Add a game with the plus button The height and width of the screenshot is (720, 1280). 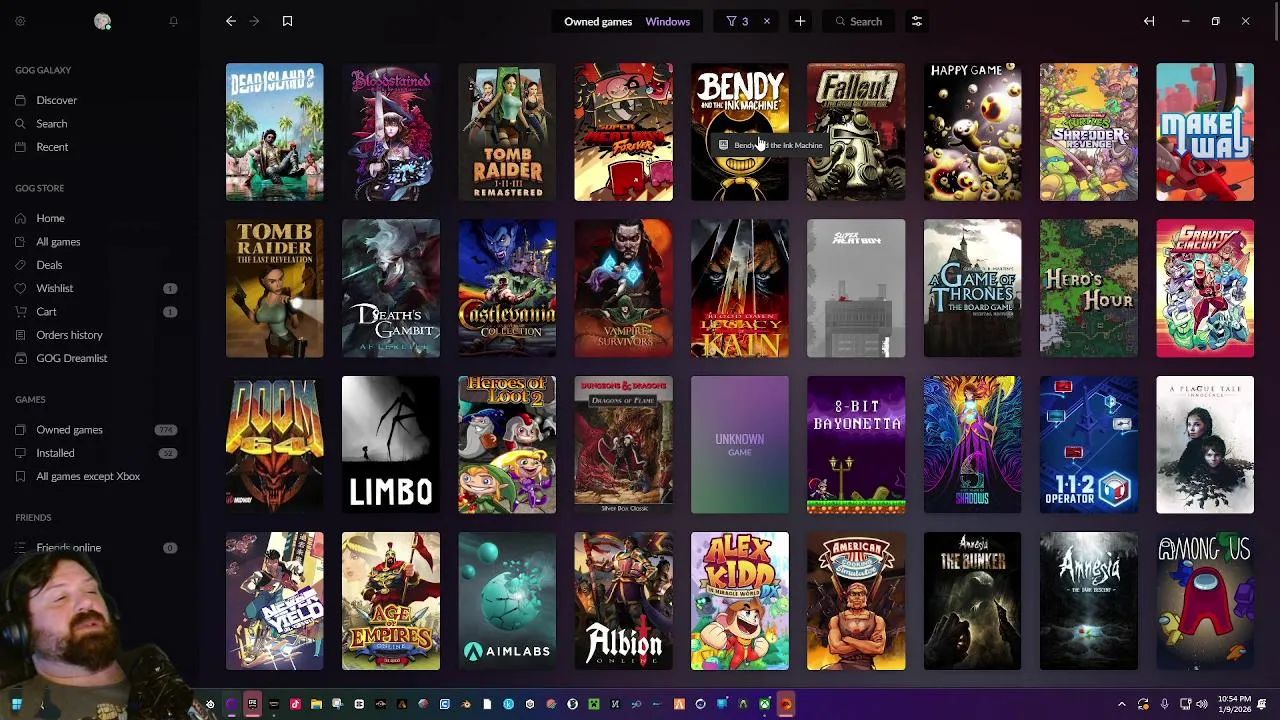click(x=800, y=21)
